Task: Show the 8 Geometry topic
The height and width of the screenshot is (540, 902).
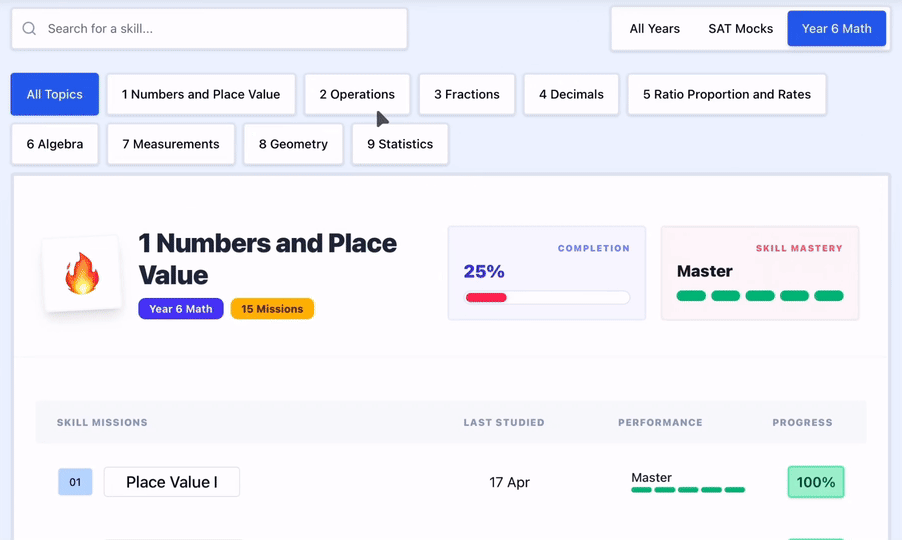Action: pyautogui.click(x=293, y=144)
